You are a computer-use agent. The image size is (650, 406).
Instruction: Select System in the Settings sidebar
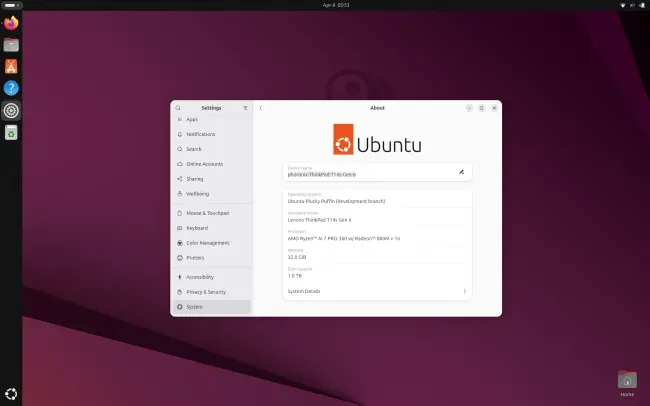[x=211, y=307]
